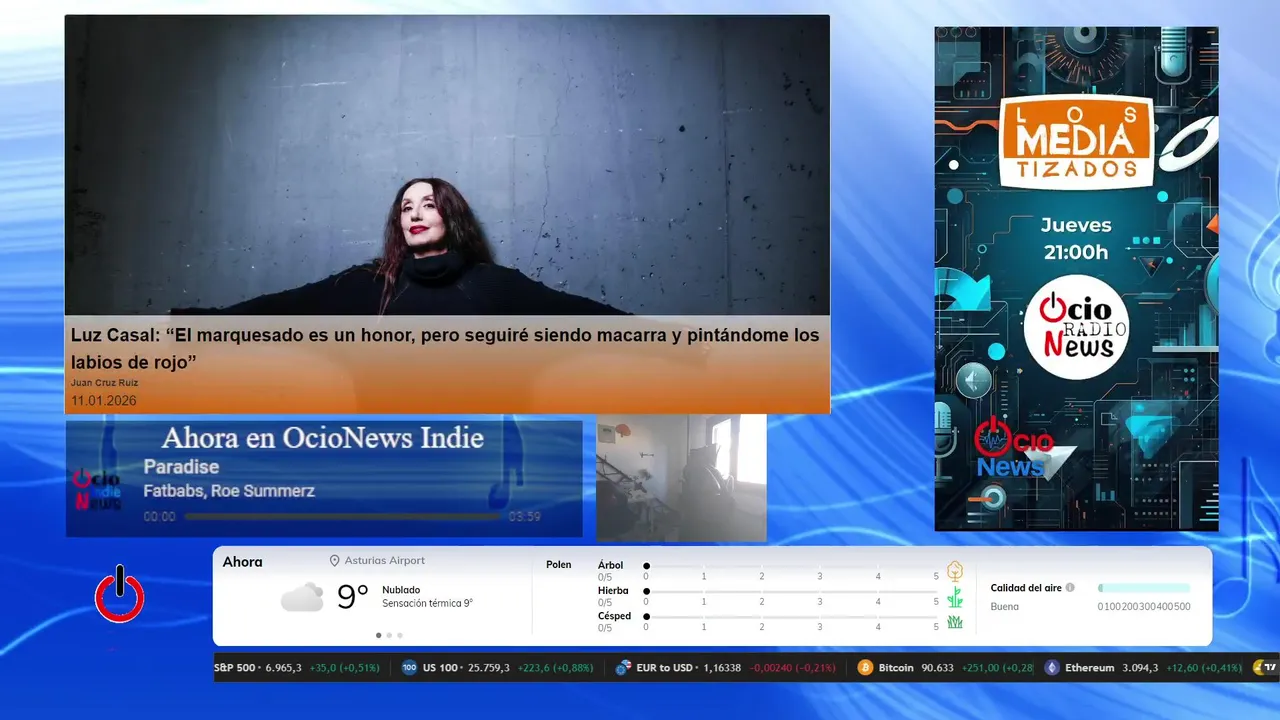
Task: Click the Árbol pollen level slider
Action: click(x=791, y=566)
